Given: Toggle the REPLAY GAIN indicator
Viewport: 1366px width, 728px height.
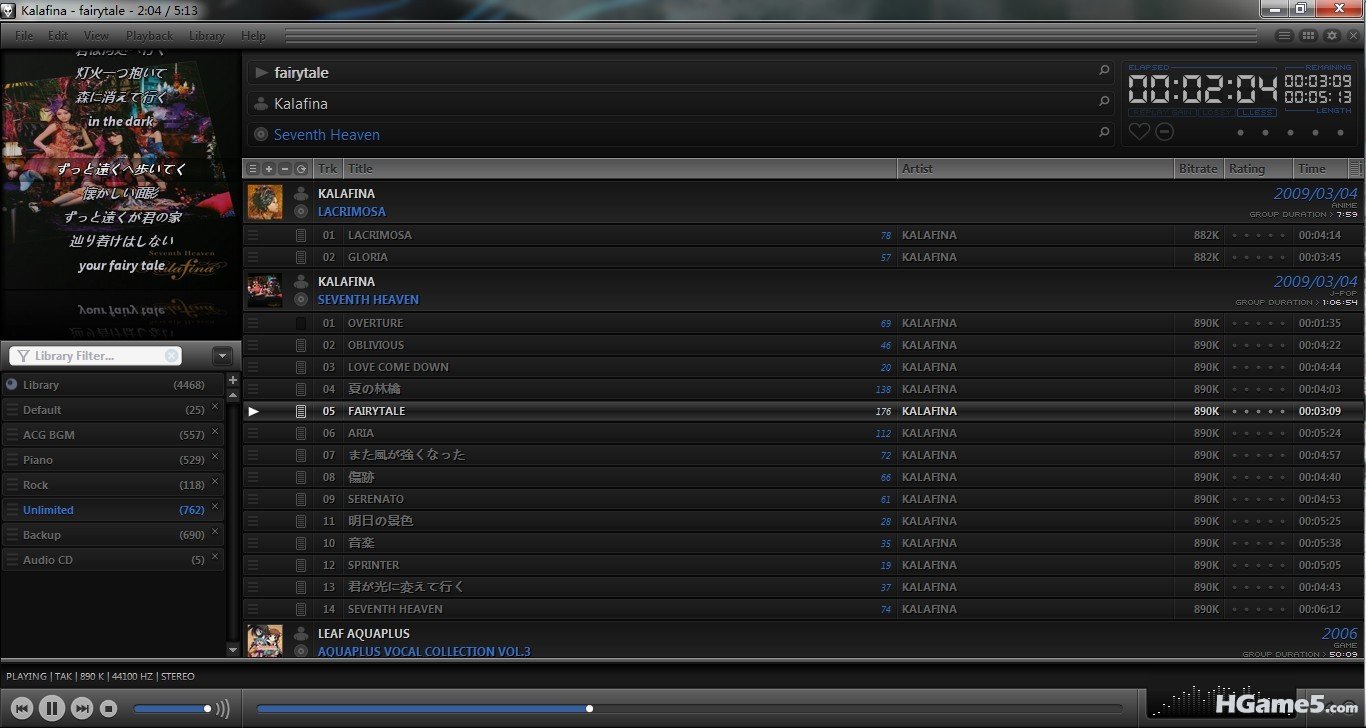Looking at the screenshot, I should click(x=1163, y=113).
